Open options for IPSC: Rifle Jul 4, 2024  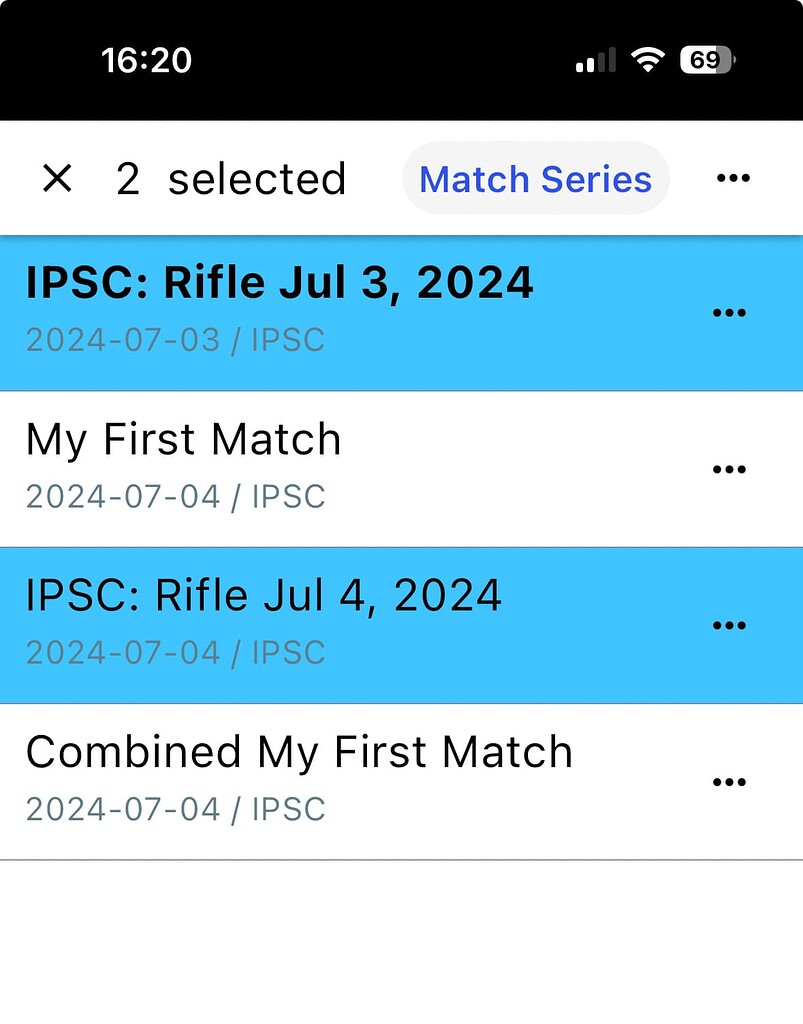729,625
